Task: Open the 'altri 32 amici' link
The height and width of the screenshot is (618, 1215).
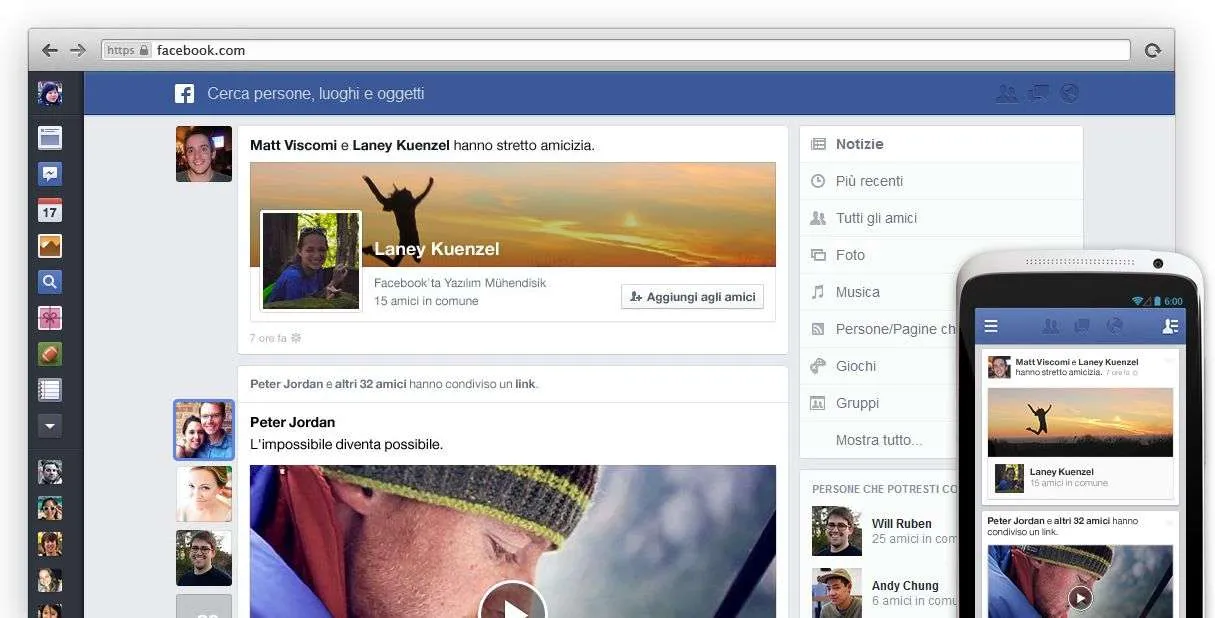Action: [370, 384]
